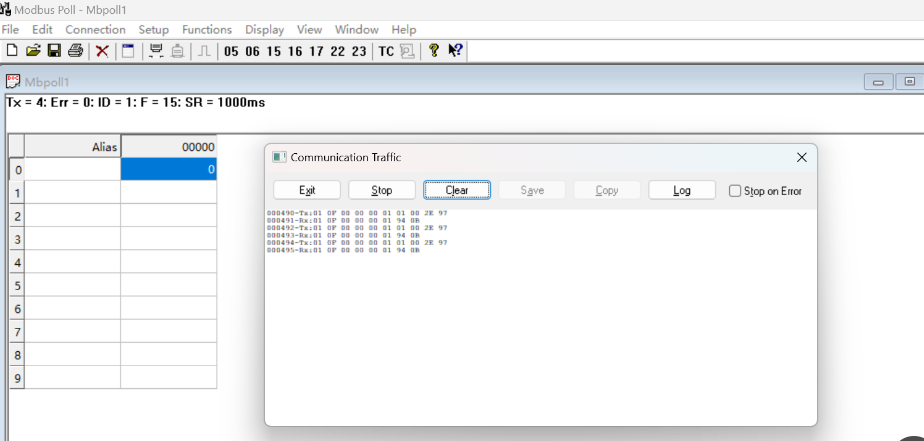924x441 pixels.
Task: Select row header 8
Action: [x=17, y=355]
